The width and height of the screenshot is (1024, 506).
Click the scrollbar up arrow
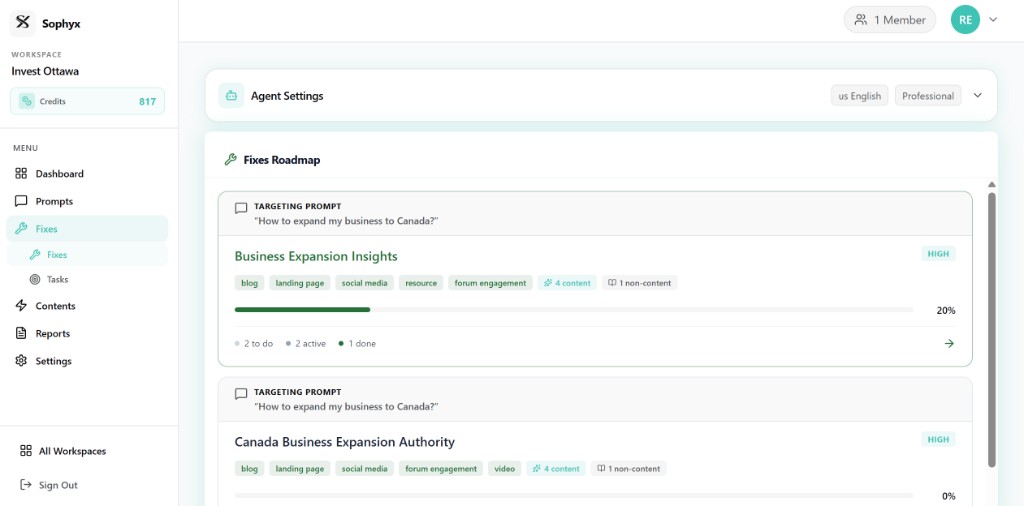(992, 185)
